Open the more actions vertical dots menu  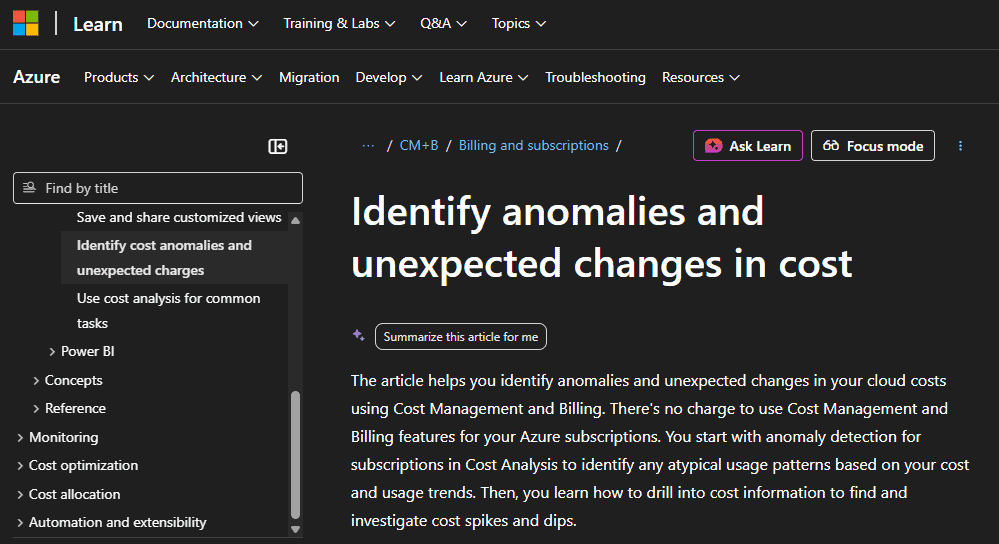[x=960, y=146]
